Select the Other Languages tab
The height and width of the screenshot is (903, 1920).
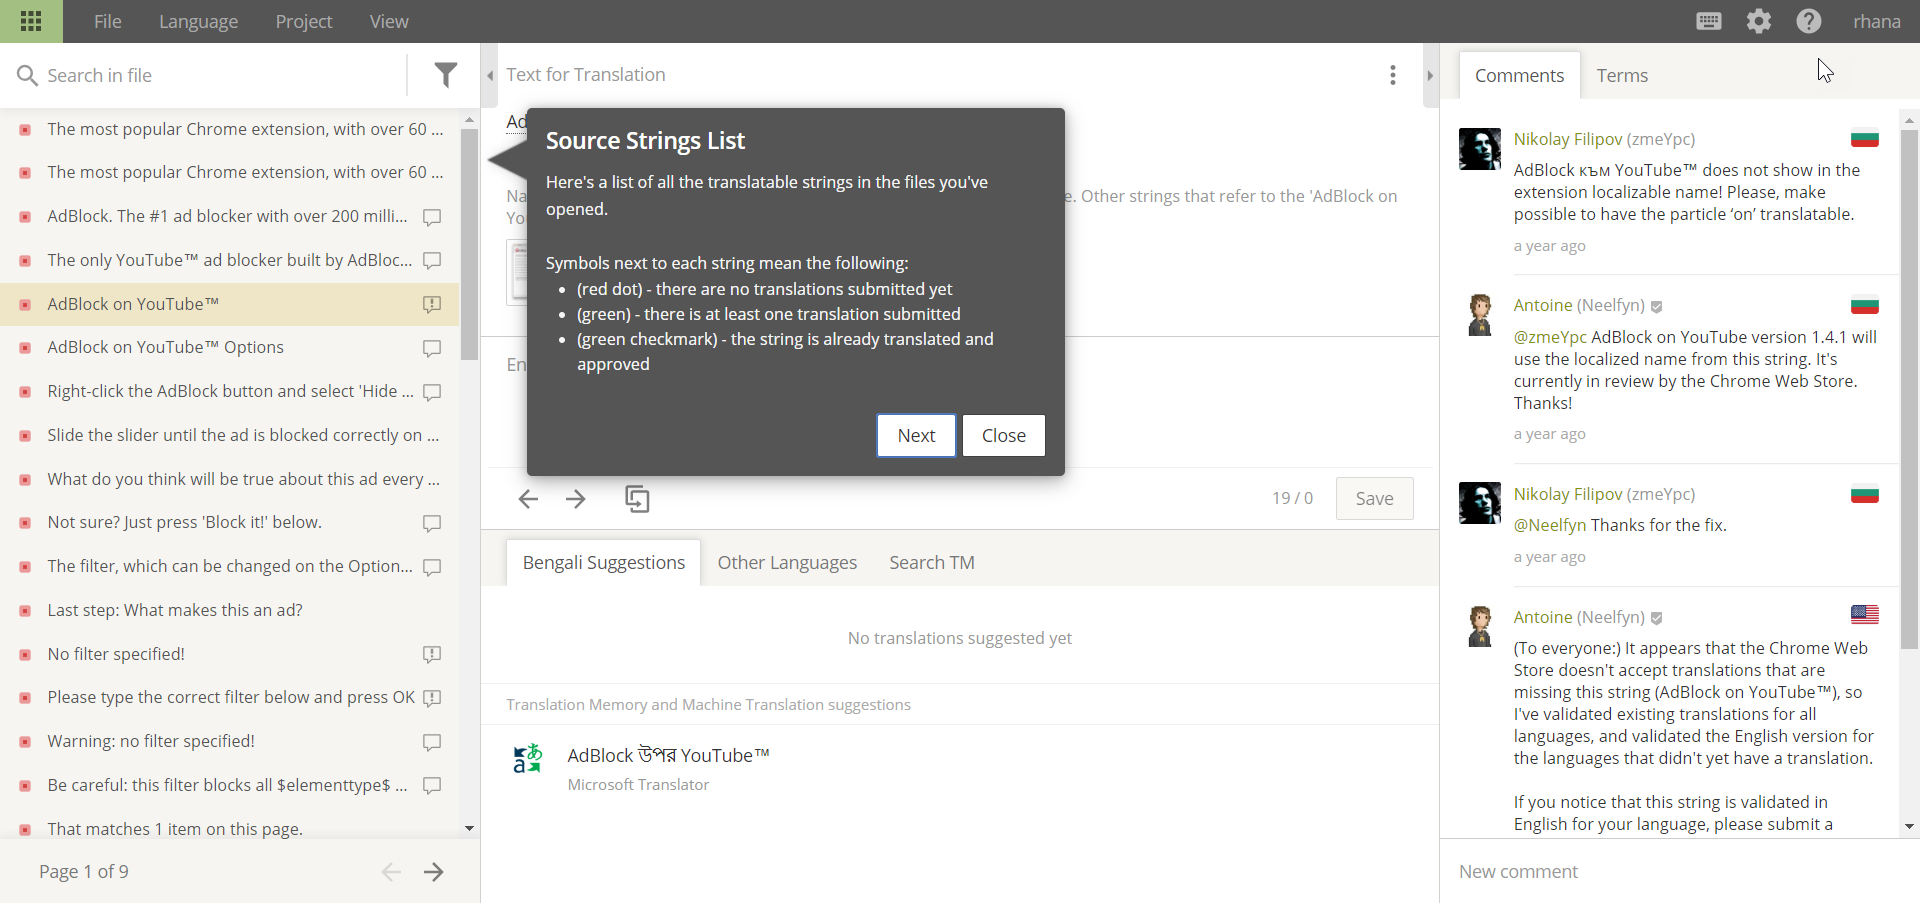787,562
